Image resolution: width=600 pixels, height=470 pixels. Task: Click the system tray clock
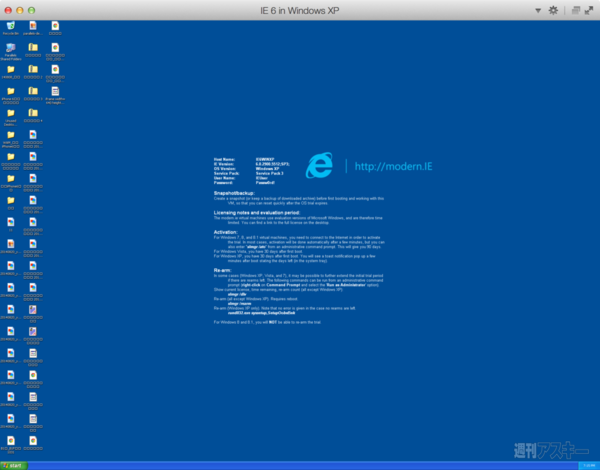pyautogui.click(x=589, y=466)
